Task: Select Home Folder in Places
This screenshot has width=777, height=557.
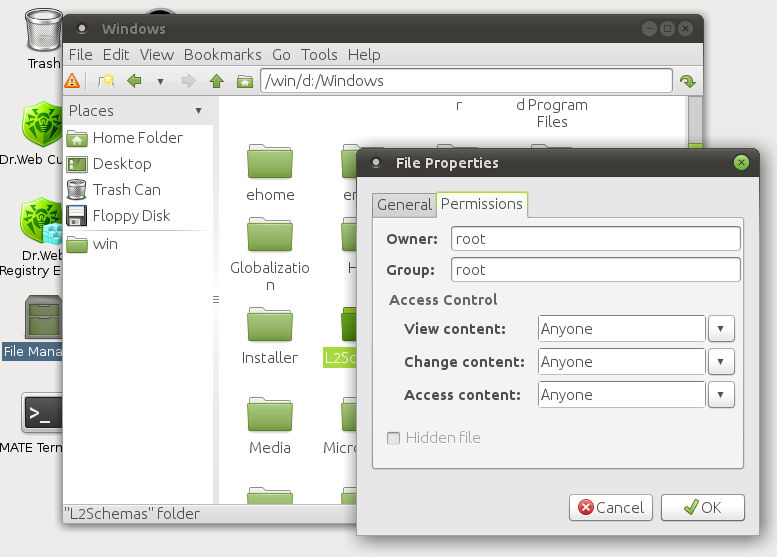Action: (x=138, y=138)
